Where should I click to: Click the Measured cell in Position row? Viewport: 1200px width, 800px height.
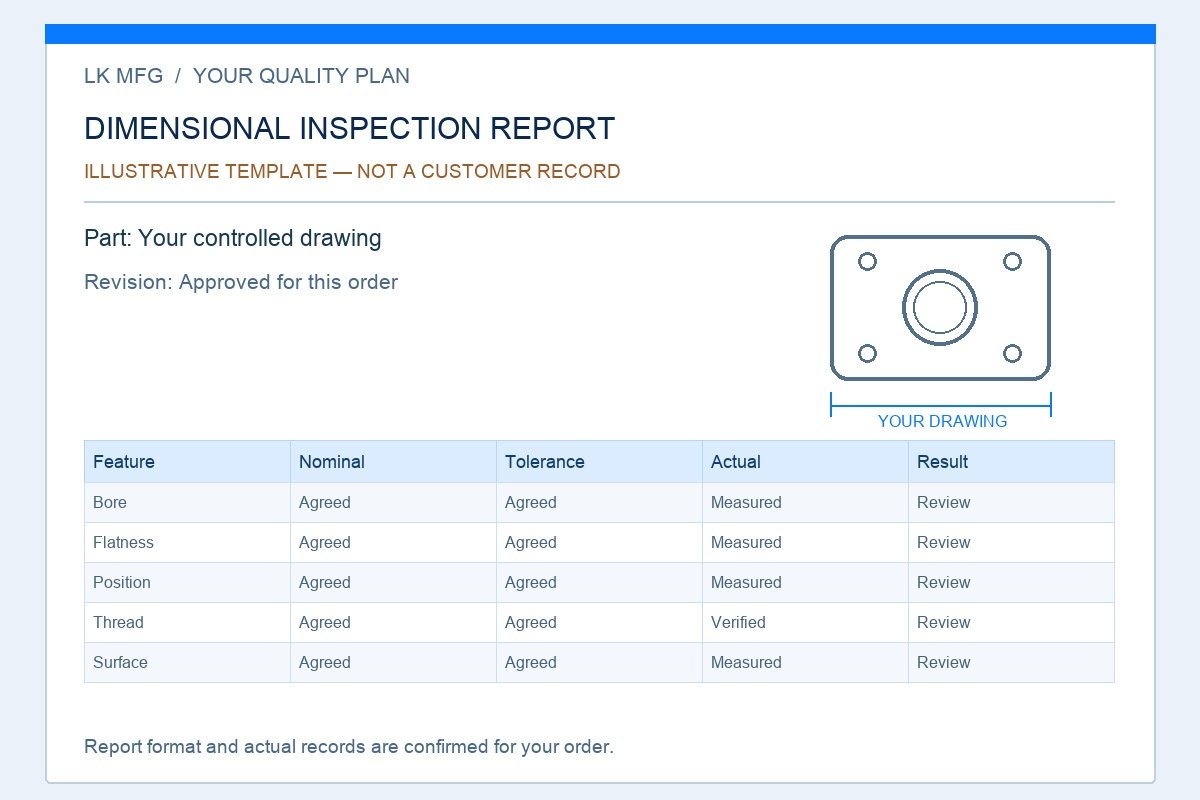[805, 583]
